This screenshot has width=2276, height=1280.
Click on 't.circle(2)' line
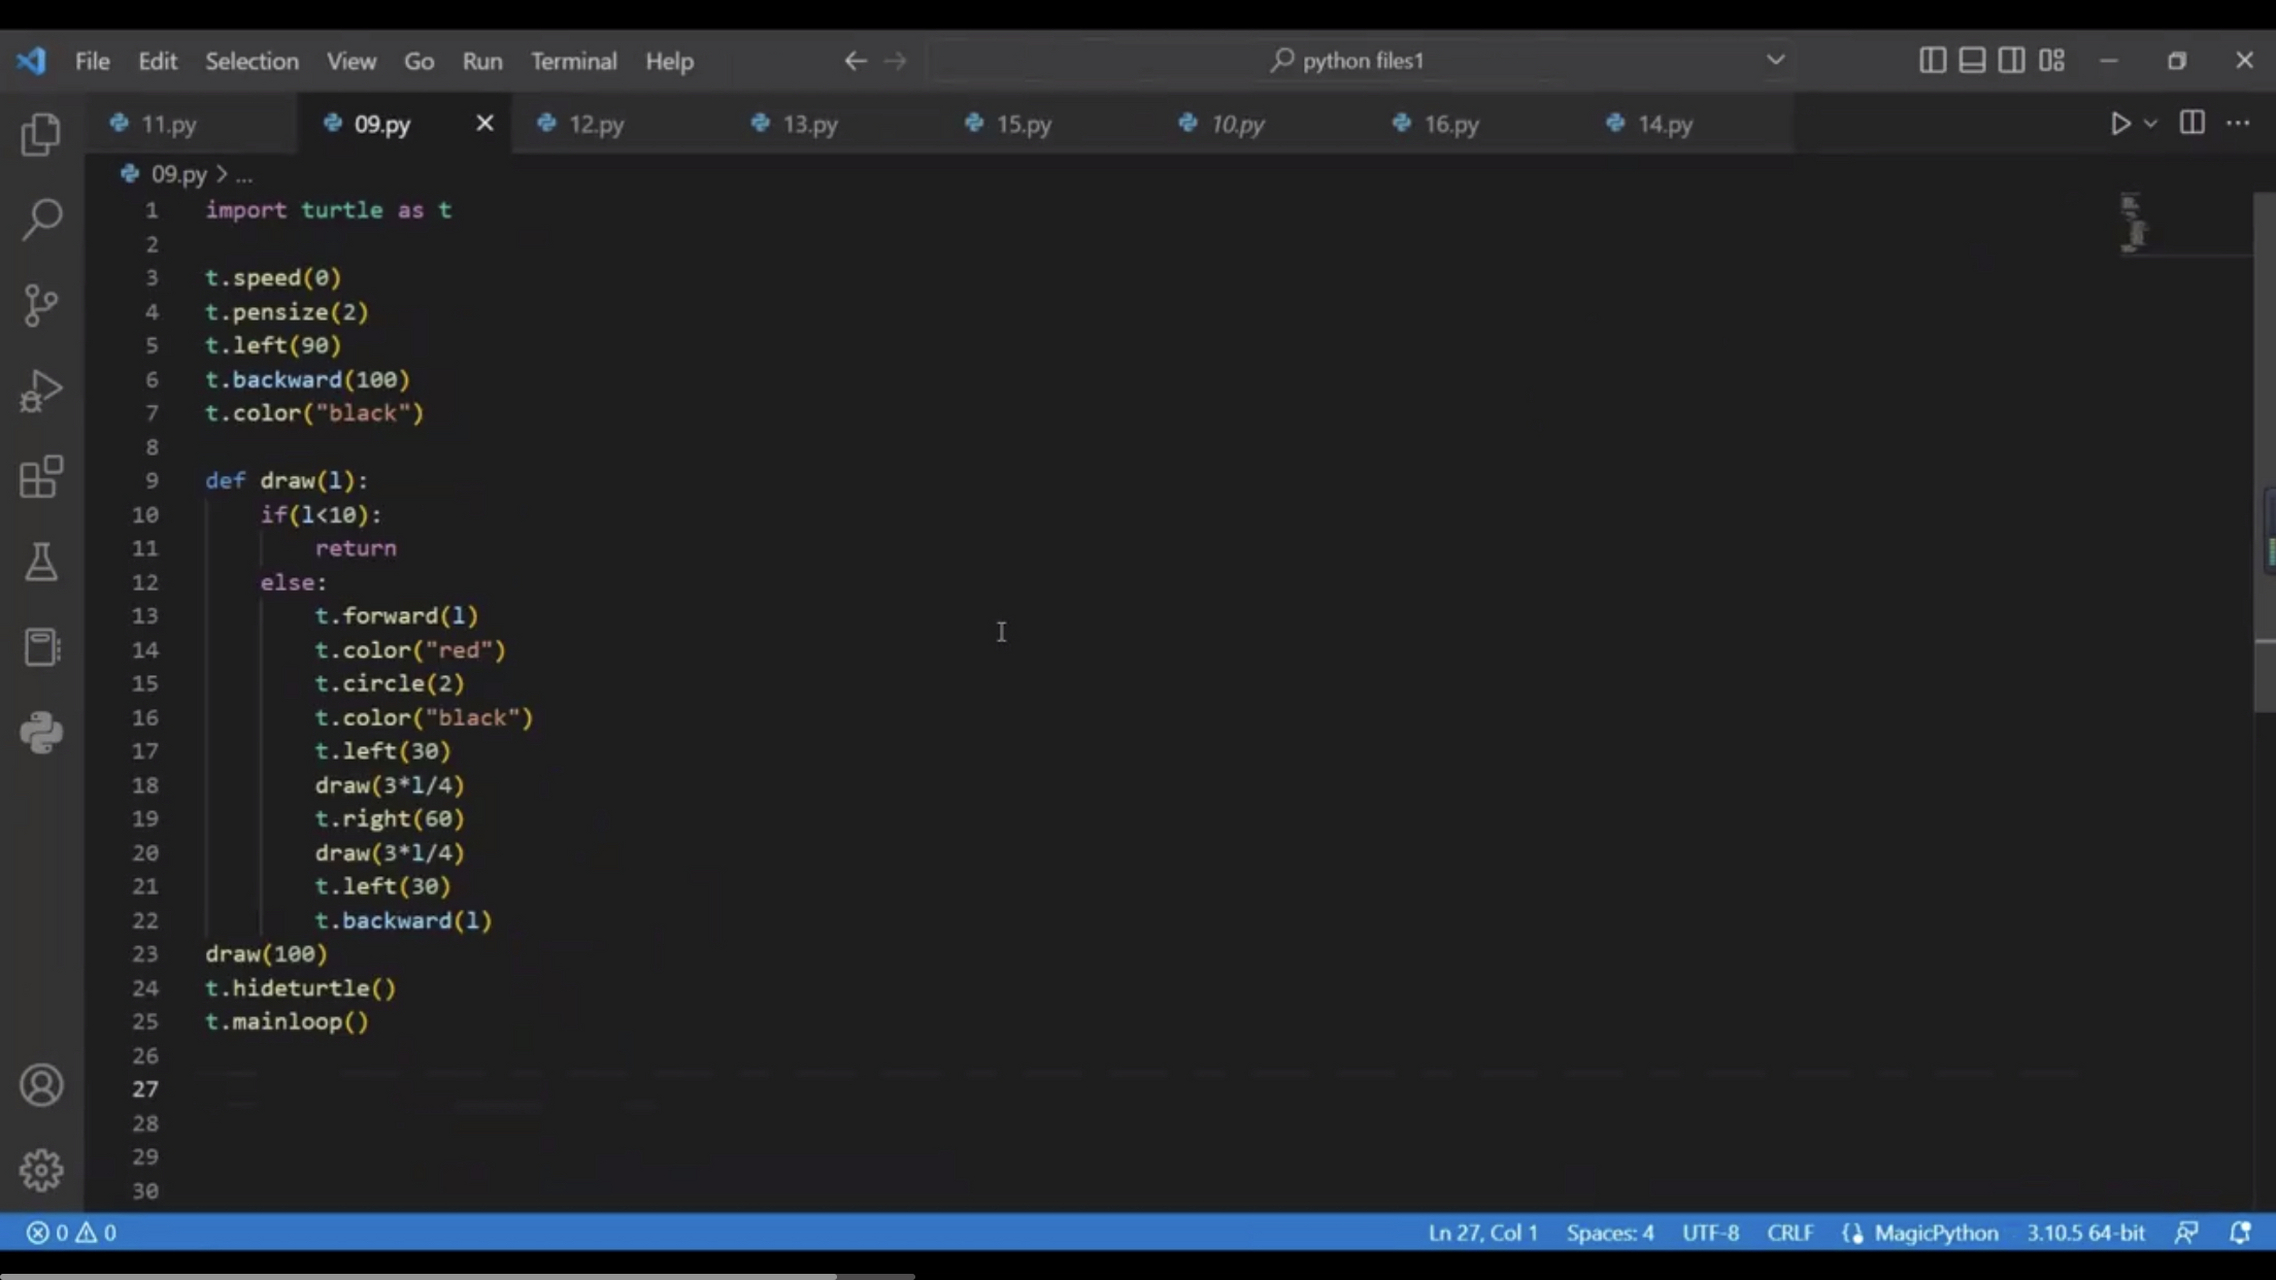pyautogui.click(x=389, y=684)
